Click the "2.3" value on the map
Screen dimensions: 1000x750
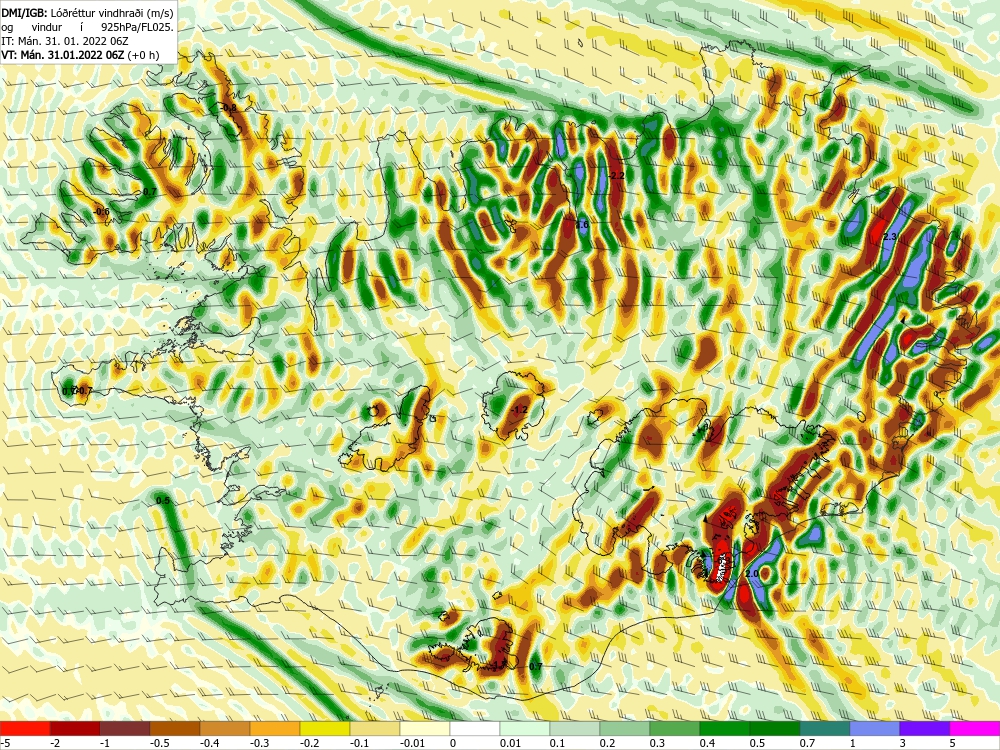pyautogui.click(x=890, y=237)
